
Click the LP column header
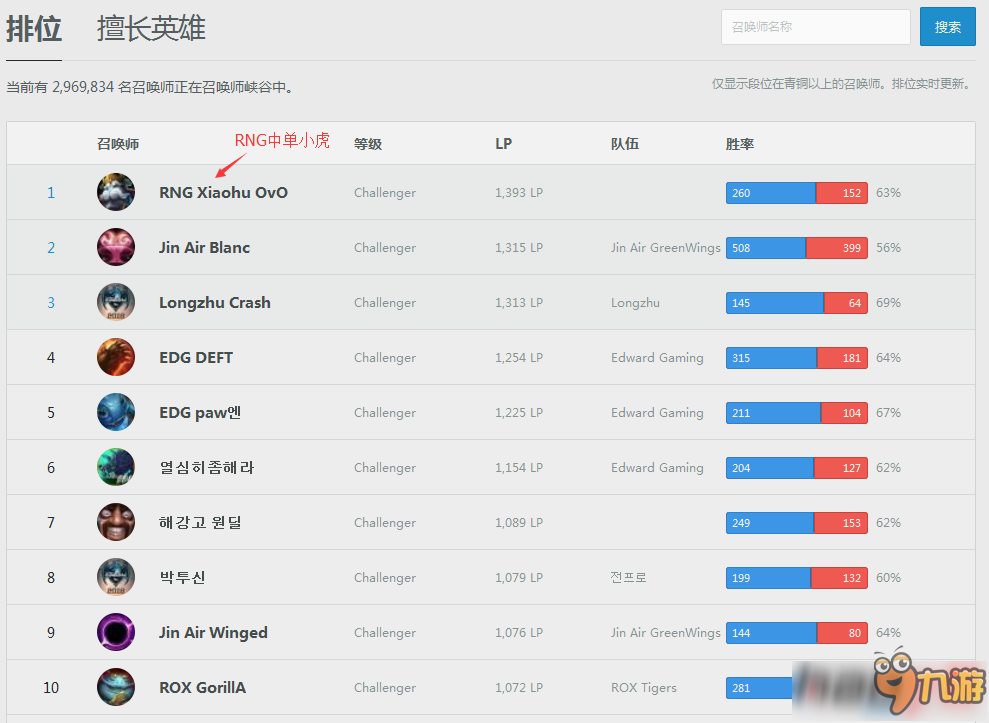point(503,144)
